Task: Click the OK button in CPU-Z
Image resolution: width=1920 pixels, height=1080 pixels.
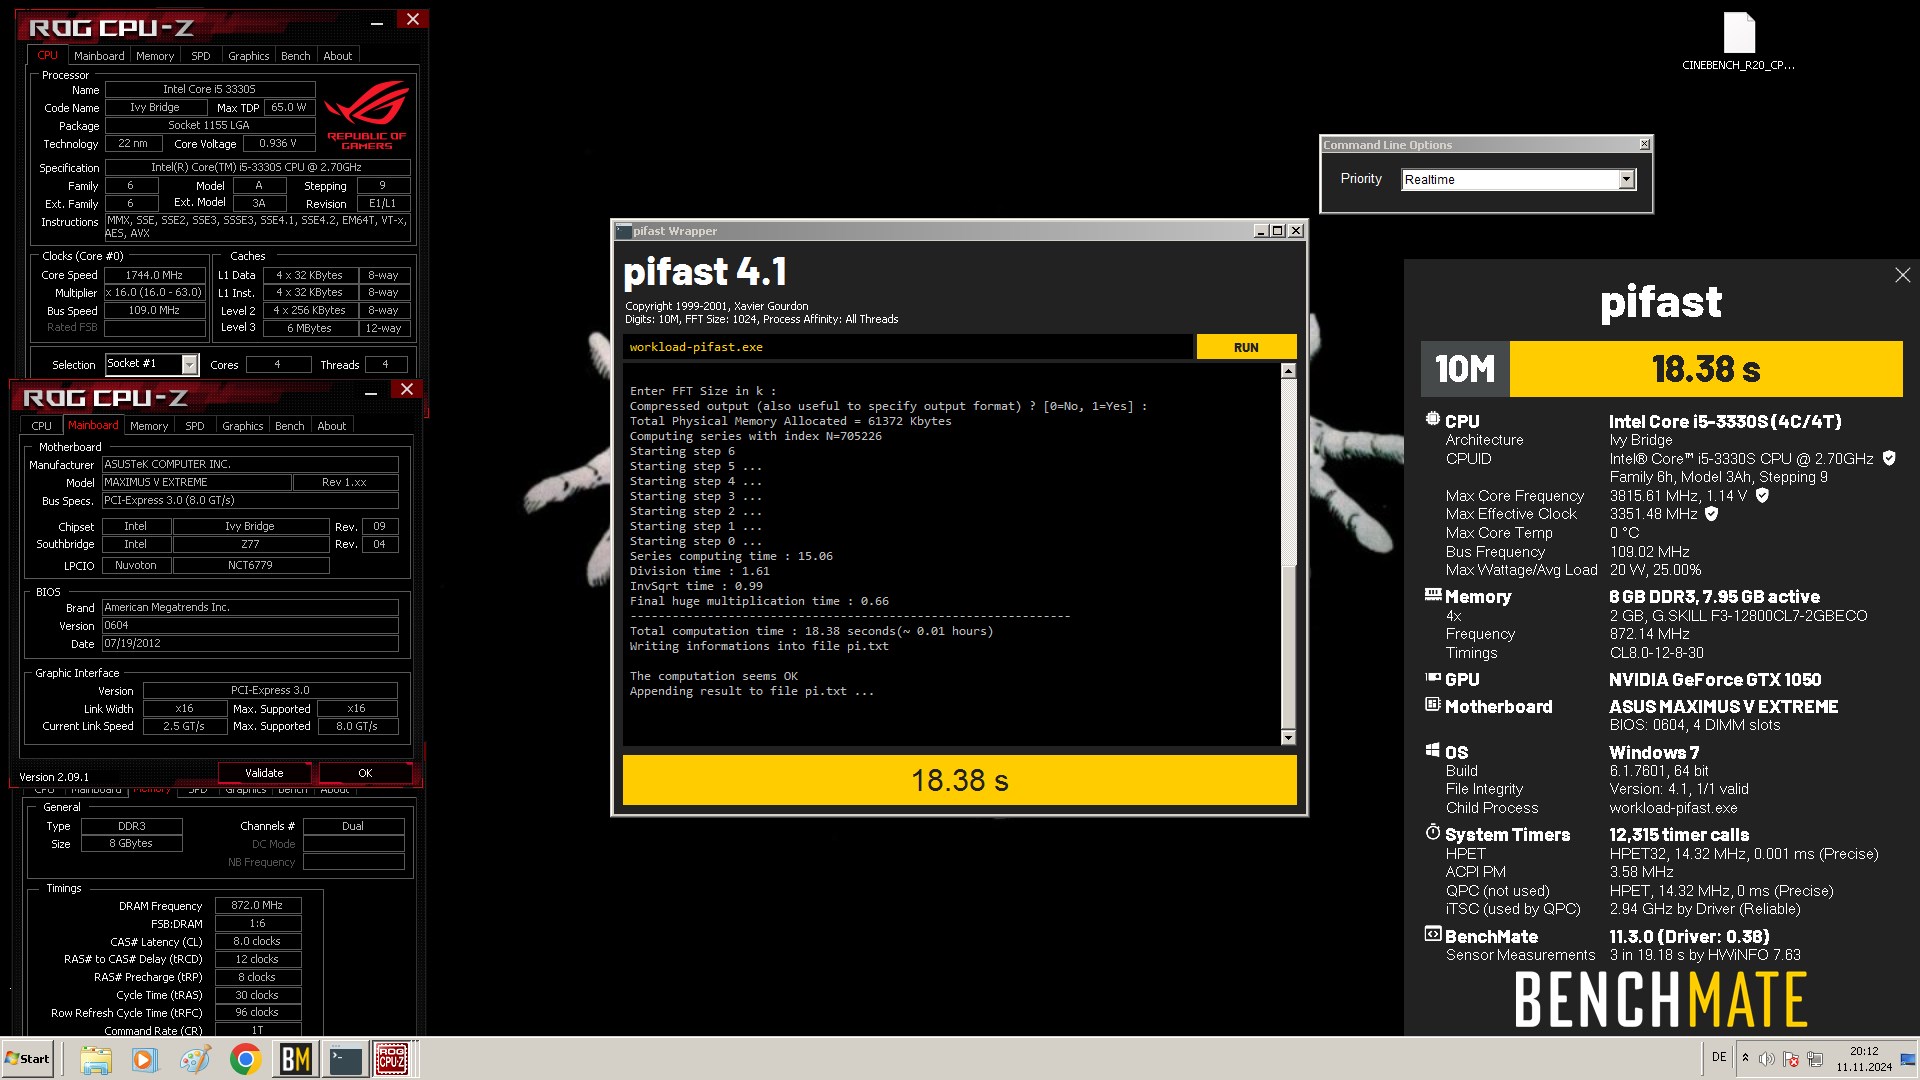Action: pos(365,773)
